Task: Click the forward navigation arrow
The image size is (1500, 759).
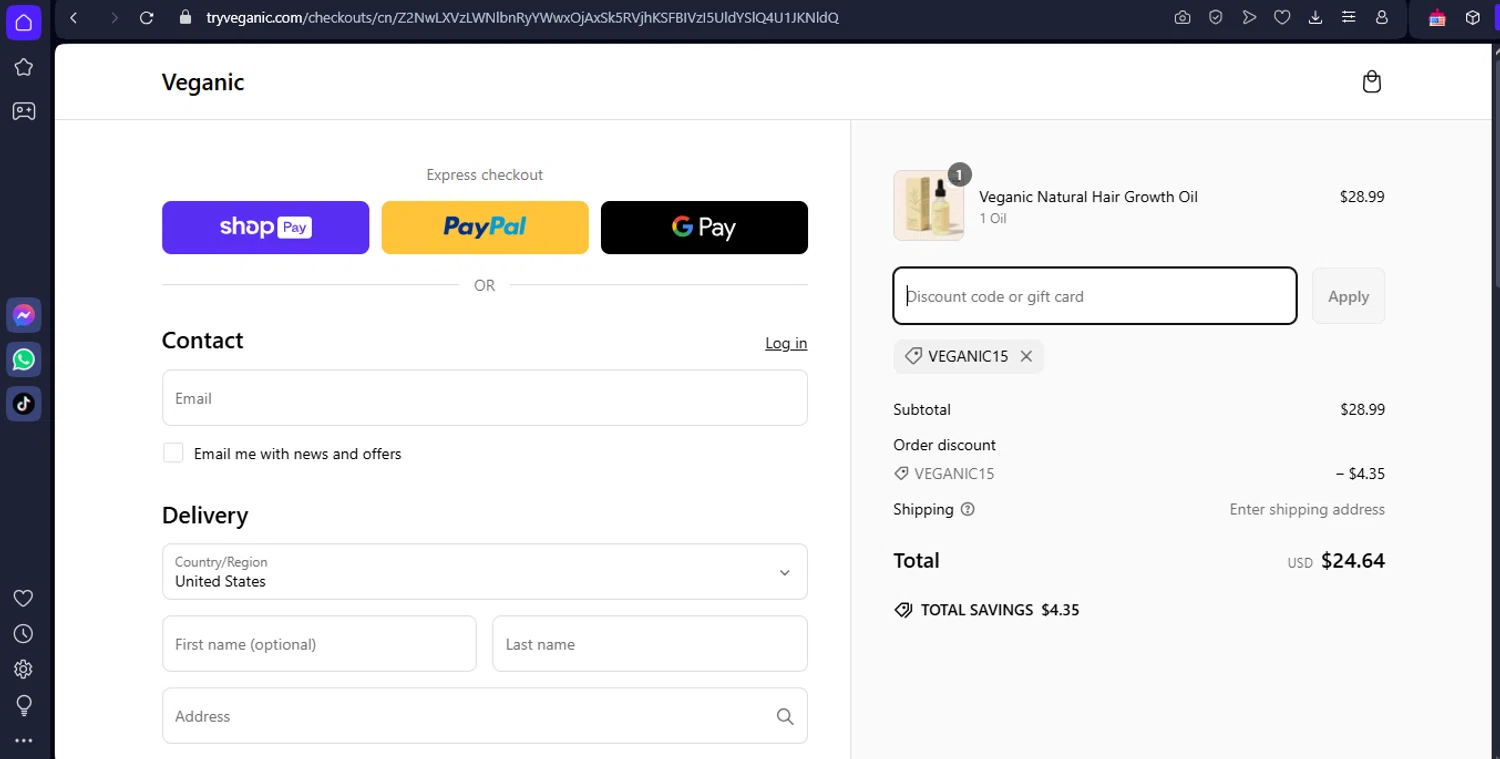Action: point(113,18)
